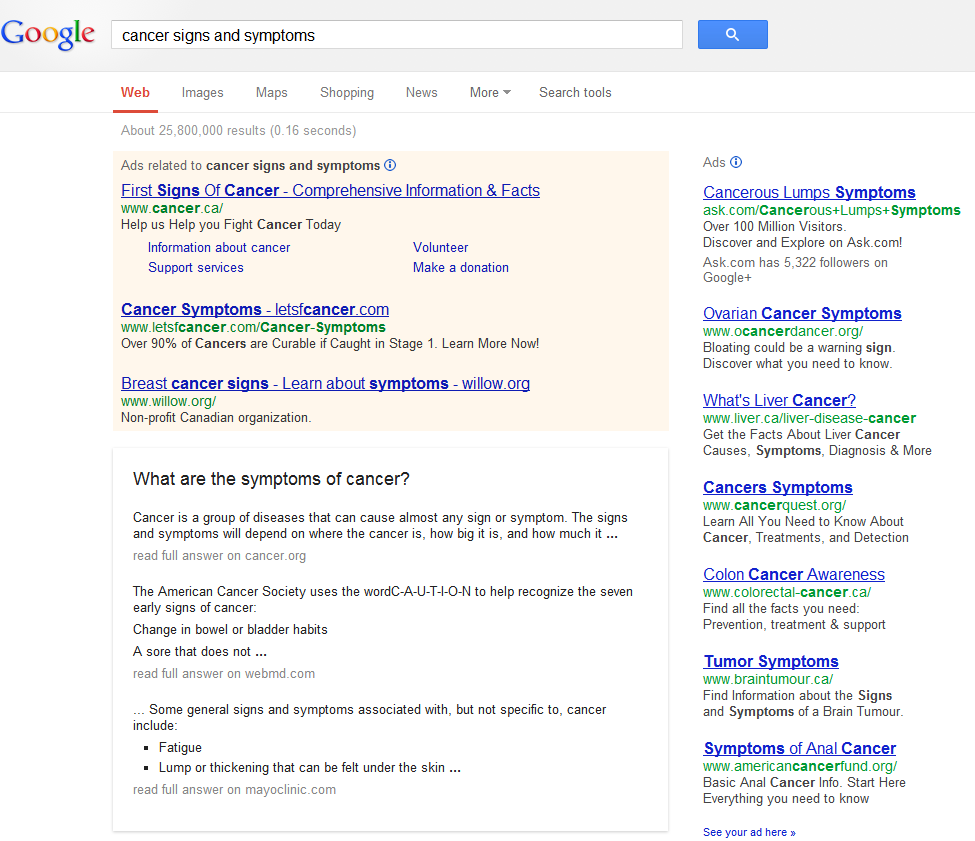
Task: Open the More dropdown menu
Action: point(490,93)
